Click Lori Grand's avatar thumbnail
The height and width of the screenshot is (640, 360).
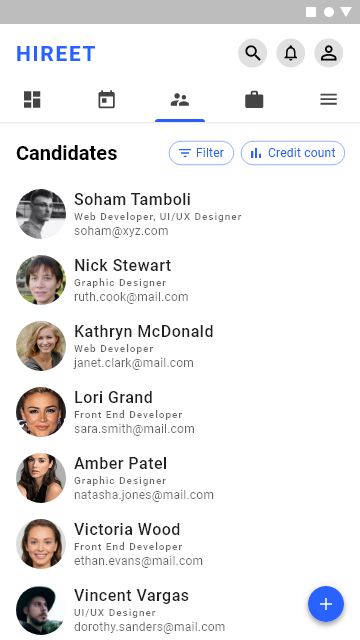point(41,412)
